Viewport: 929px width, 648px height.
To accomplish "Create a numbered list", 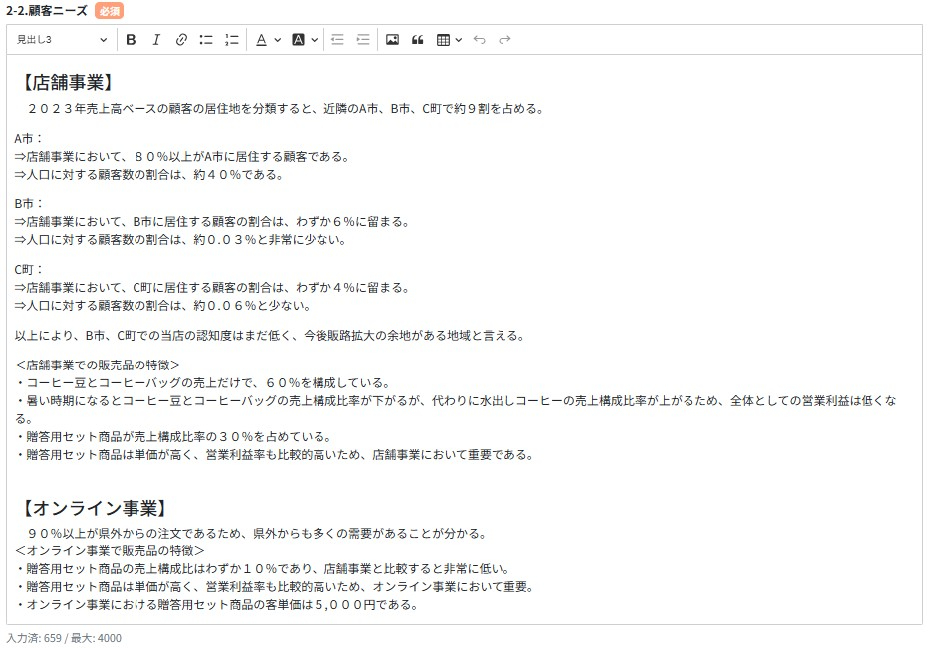I will [229, 39].
